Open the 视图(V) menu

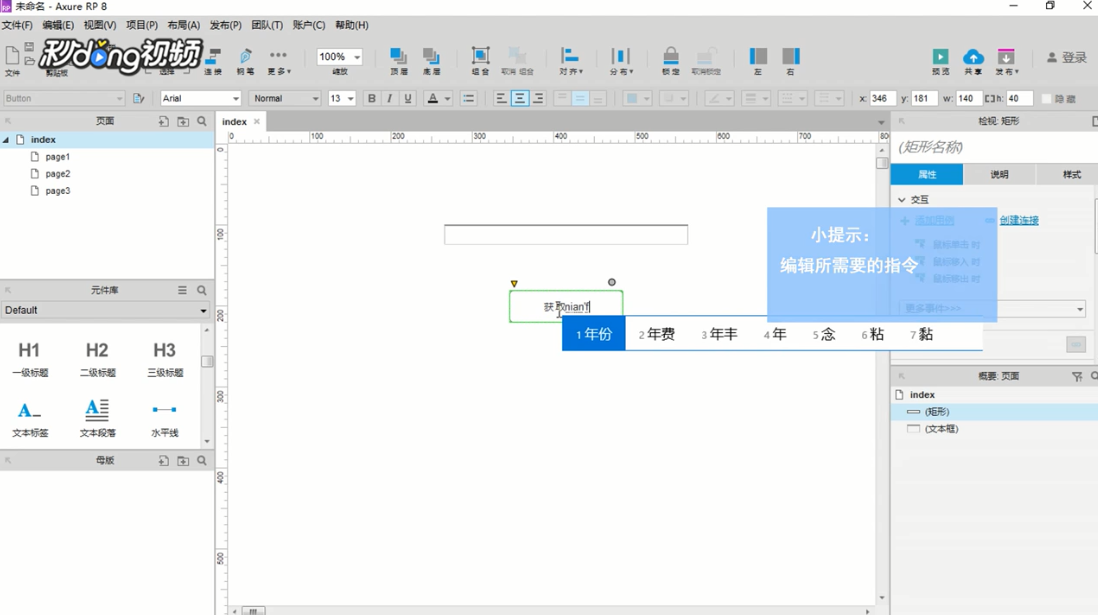99,25
